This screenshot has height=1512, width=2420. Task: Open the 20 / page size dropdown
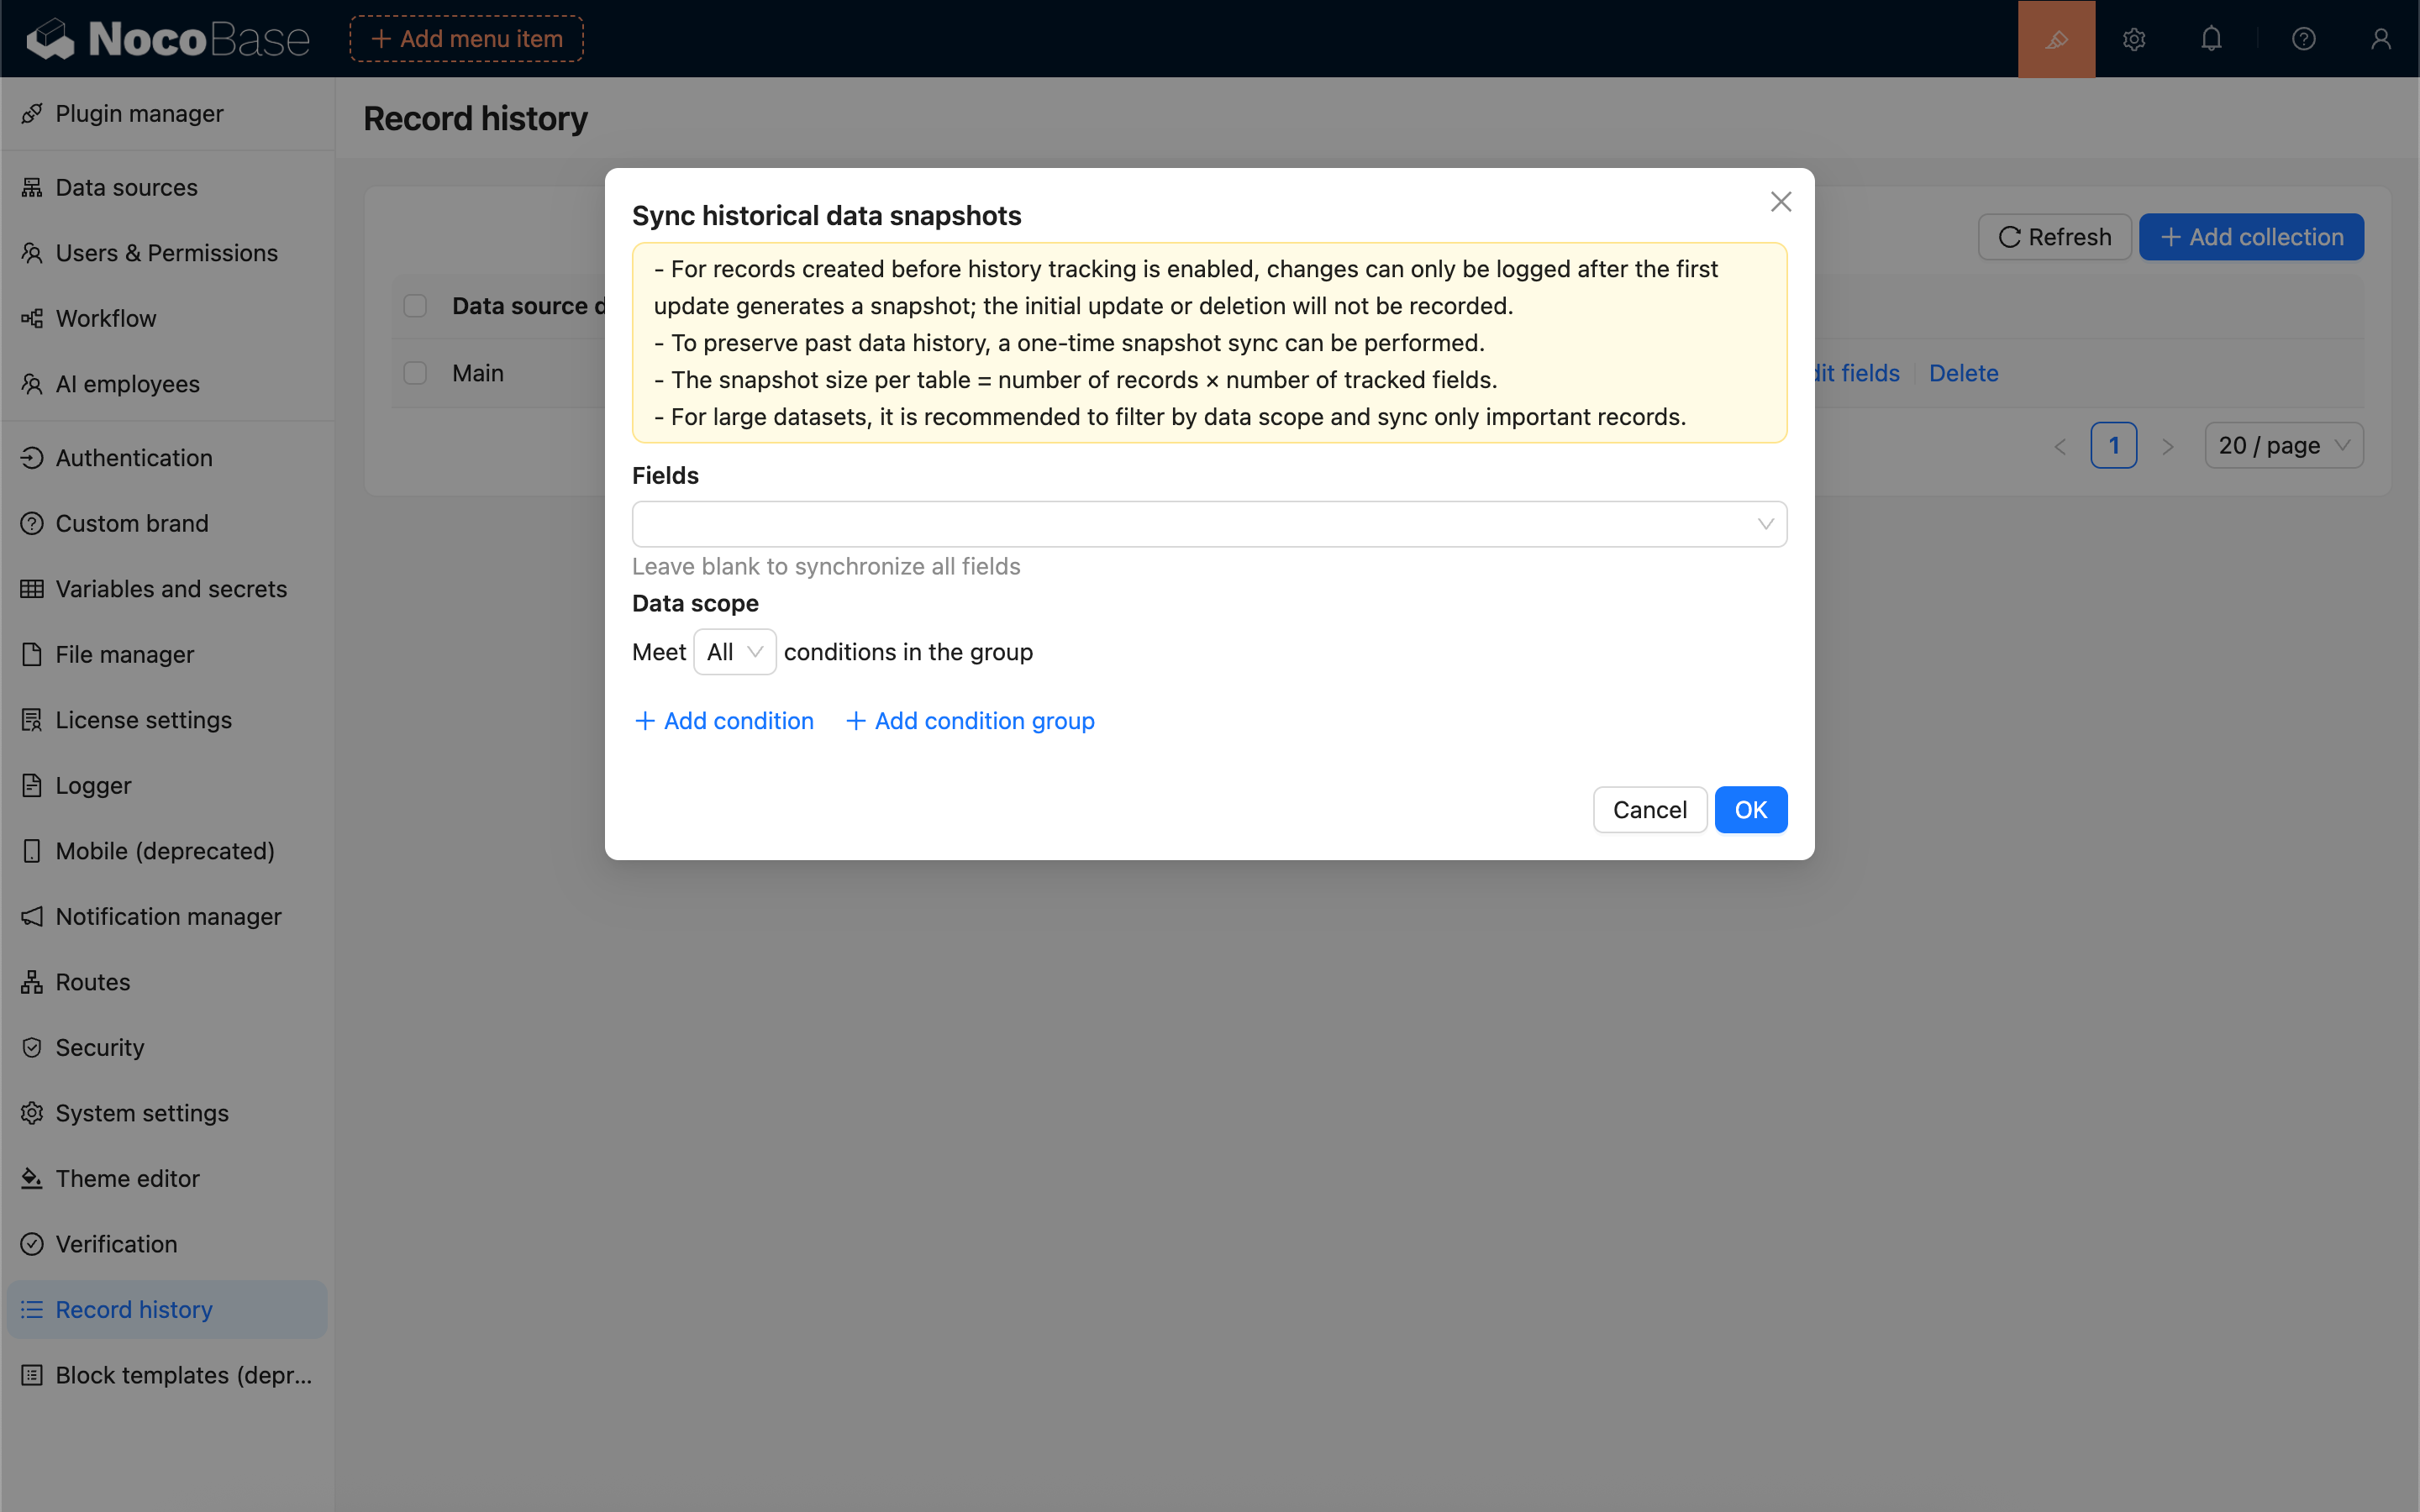[2283, 446]
